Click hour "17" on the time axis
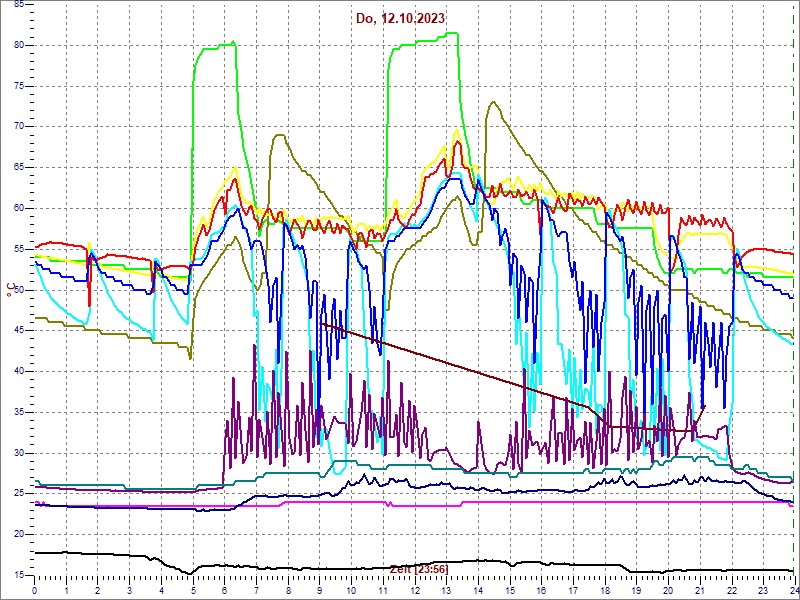This screenshot has height=600, width=800. (x=572, y=590)
